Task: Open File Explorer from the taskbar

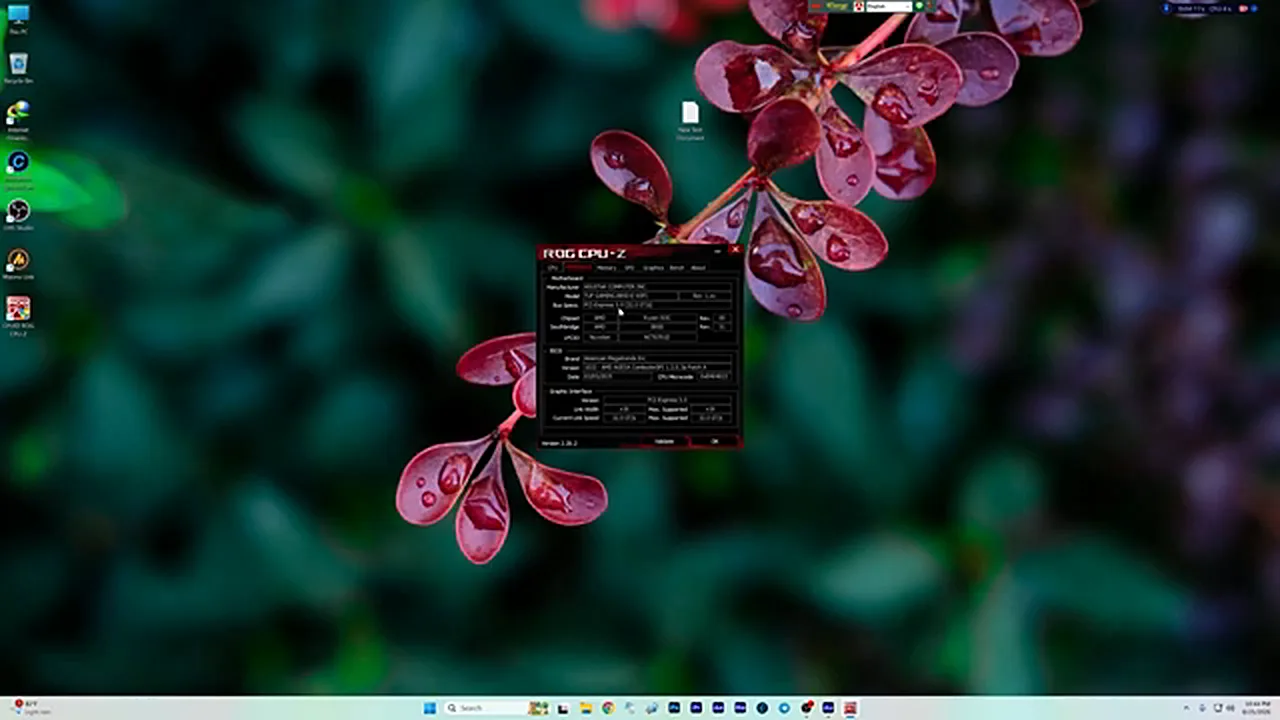Action: pyautogui.click(x=586, y=708)
